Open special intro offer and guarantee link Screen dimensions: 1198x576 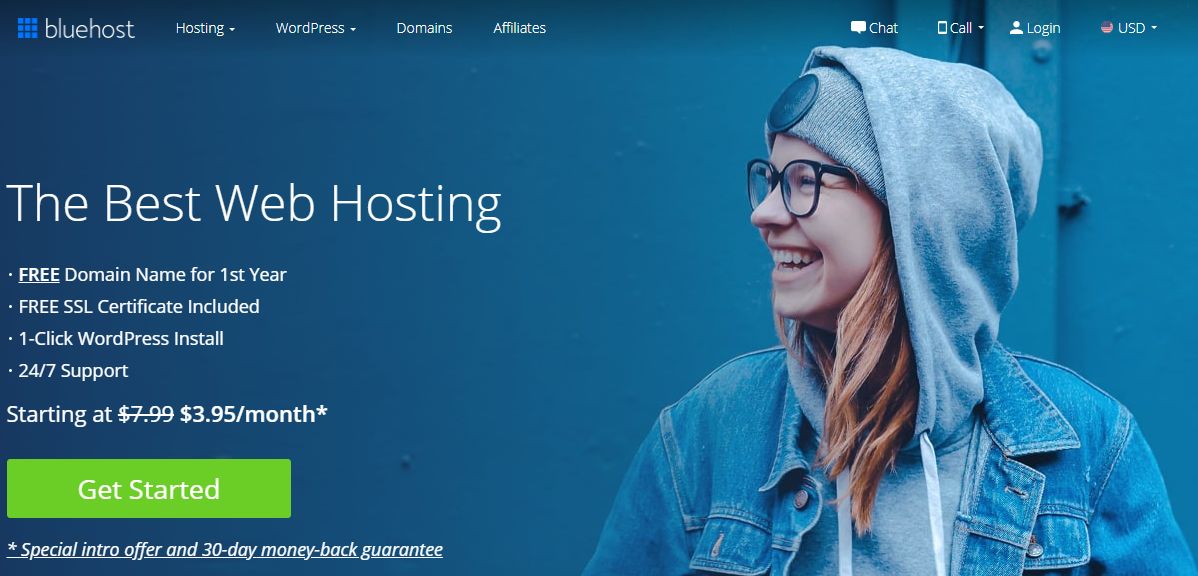pyautogui.click(x=225, y=549)
